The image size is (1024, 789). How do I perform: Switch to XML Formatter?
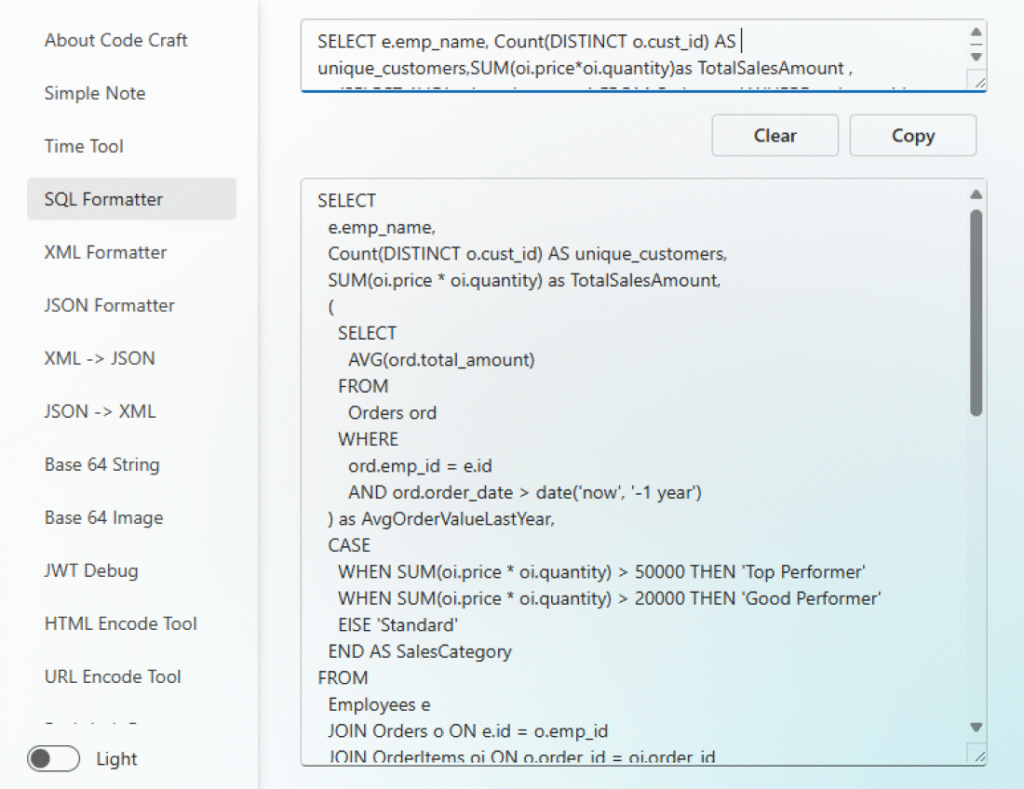[x=105, y=252]
